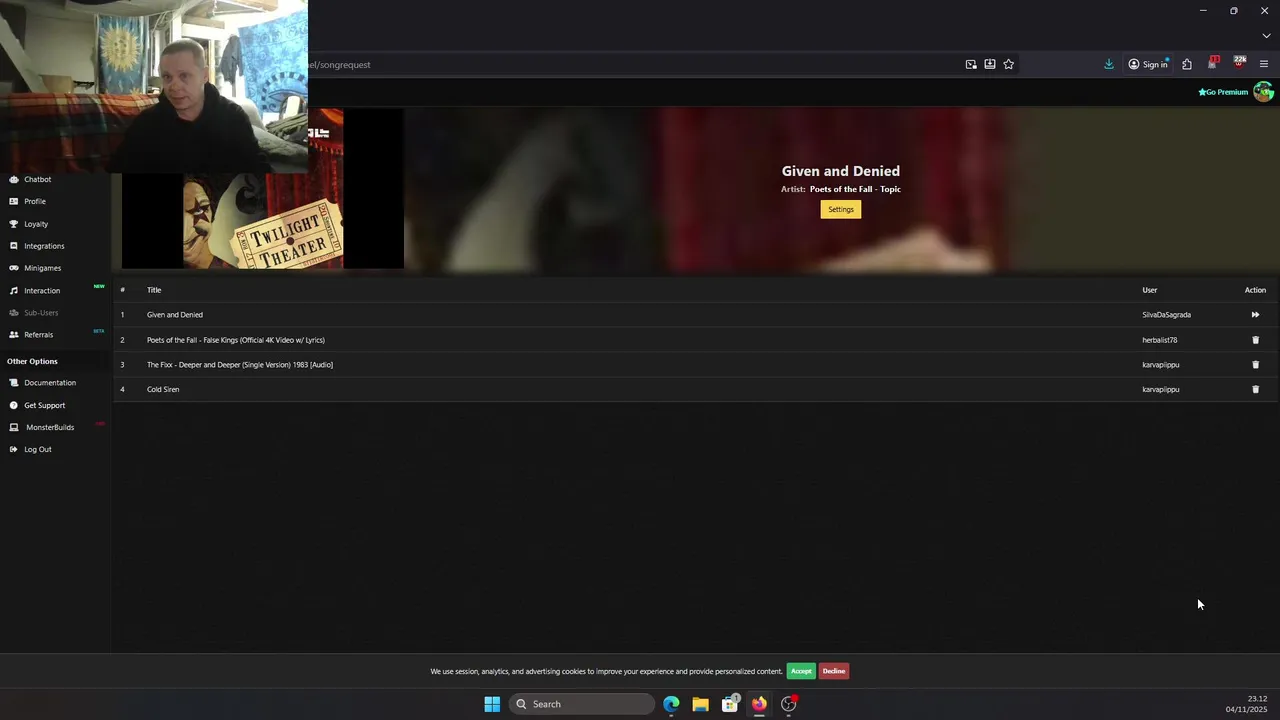Select the Cold Siren title

(x=163, y=390)
